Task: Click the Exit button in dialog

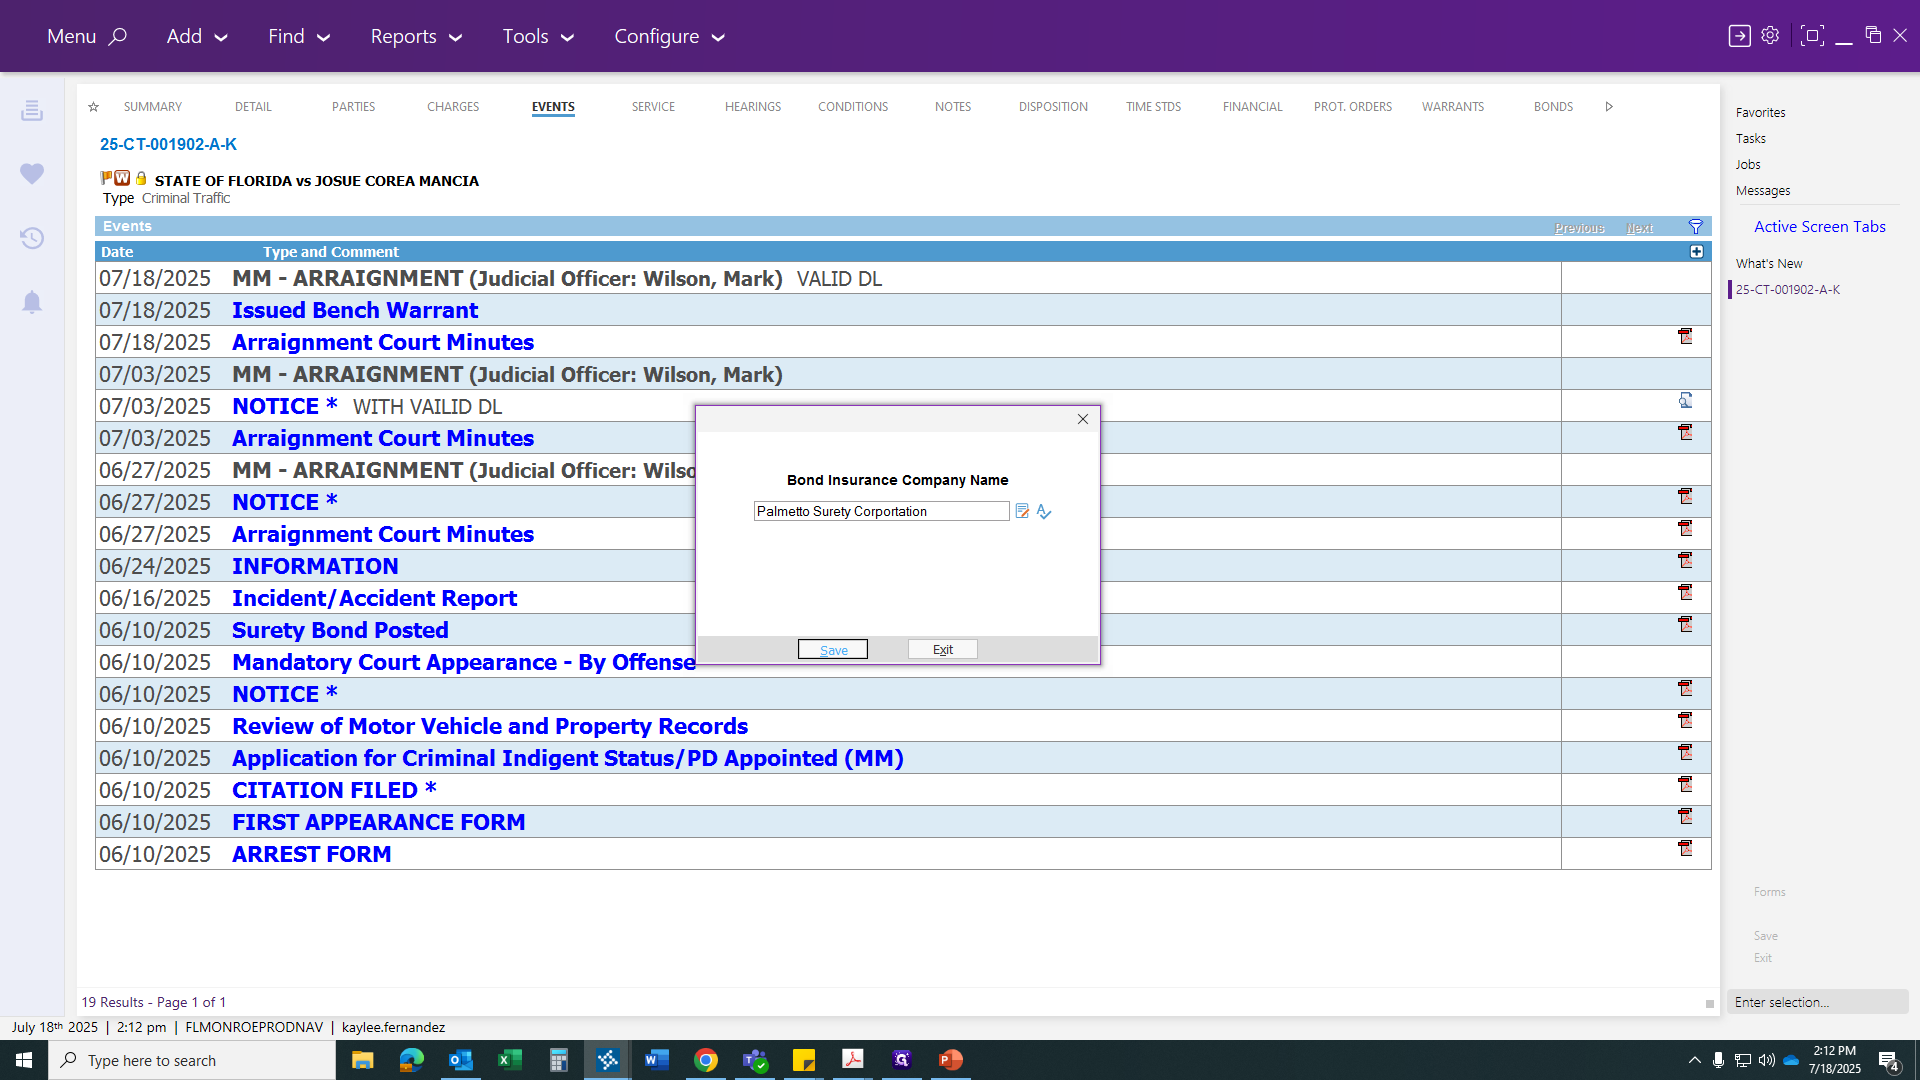Action: (x=943, y=650)
